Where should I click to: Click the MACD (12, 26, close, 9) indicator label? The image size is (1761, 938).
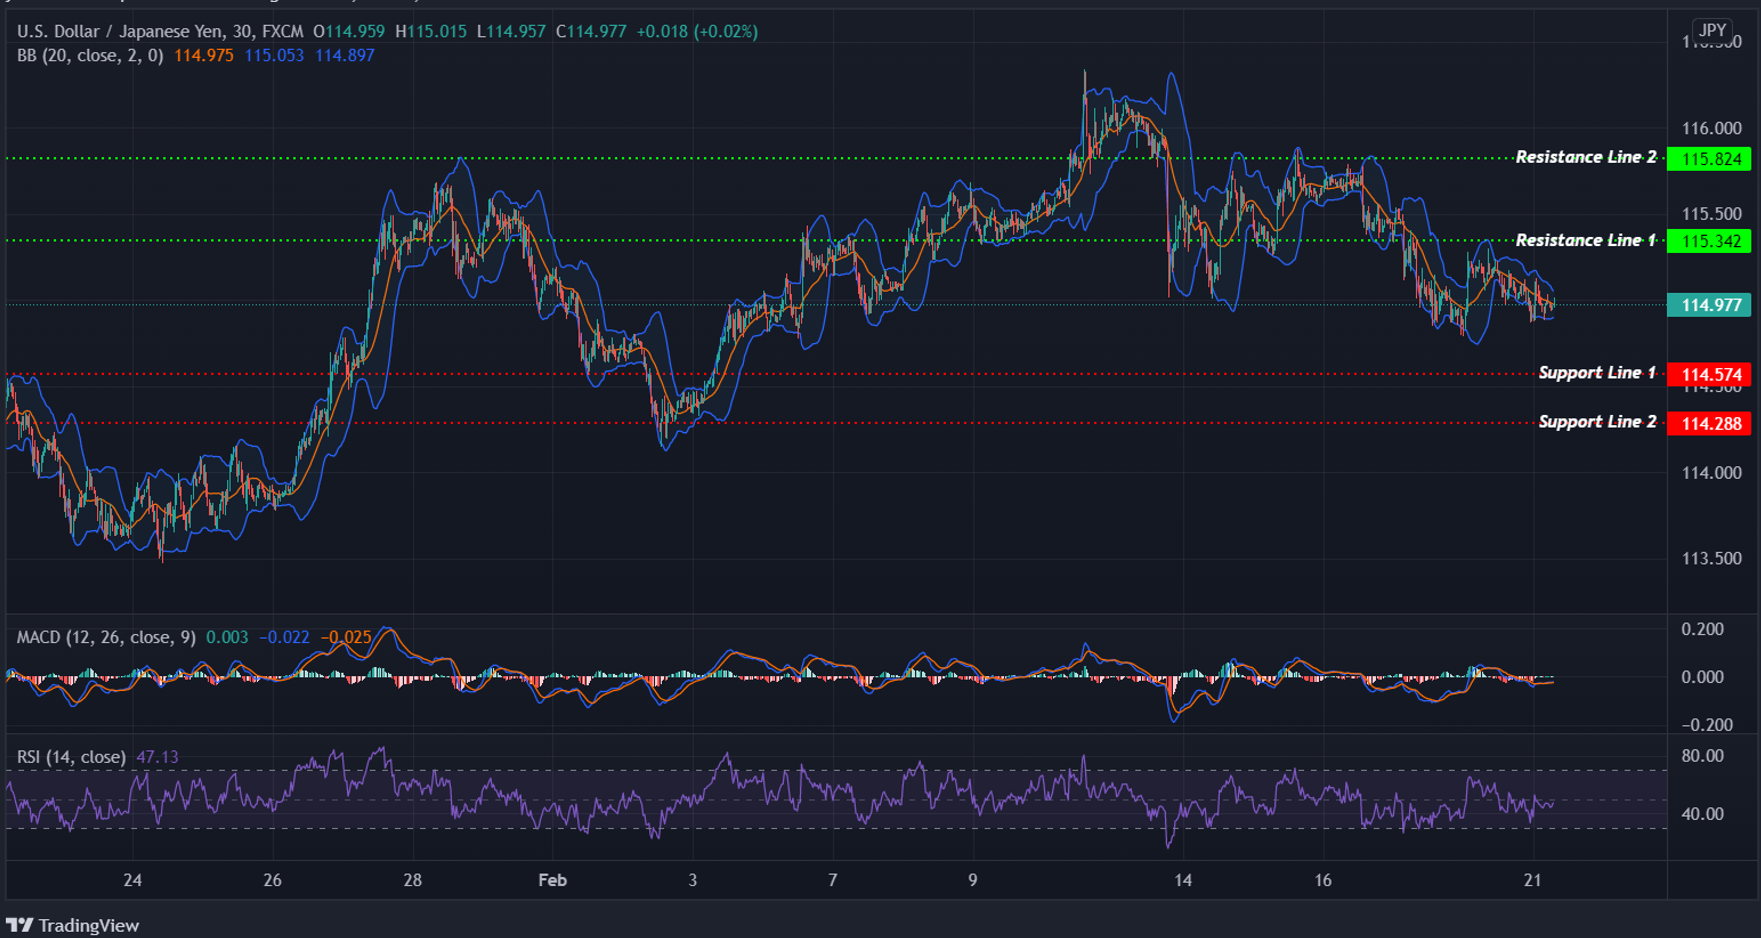pos(106,637)
